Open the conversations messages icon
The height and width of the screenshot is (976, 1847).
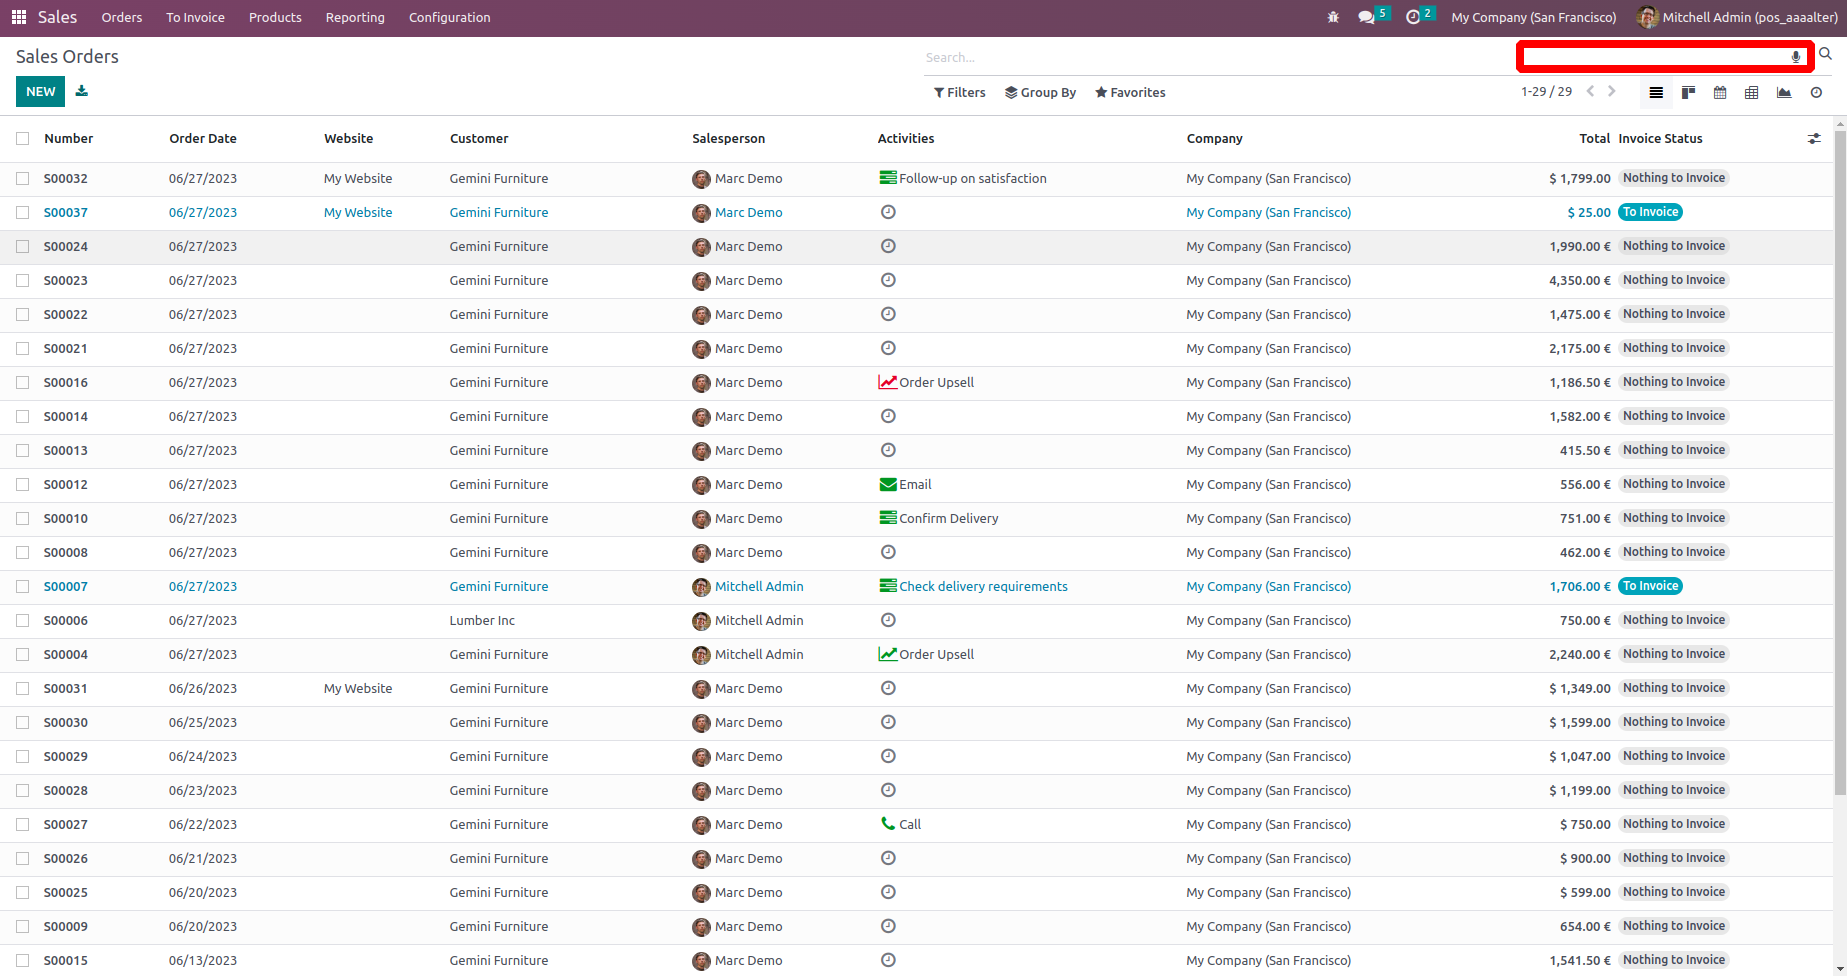click(x=1366, y=17)
